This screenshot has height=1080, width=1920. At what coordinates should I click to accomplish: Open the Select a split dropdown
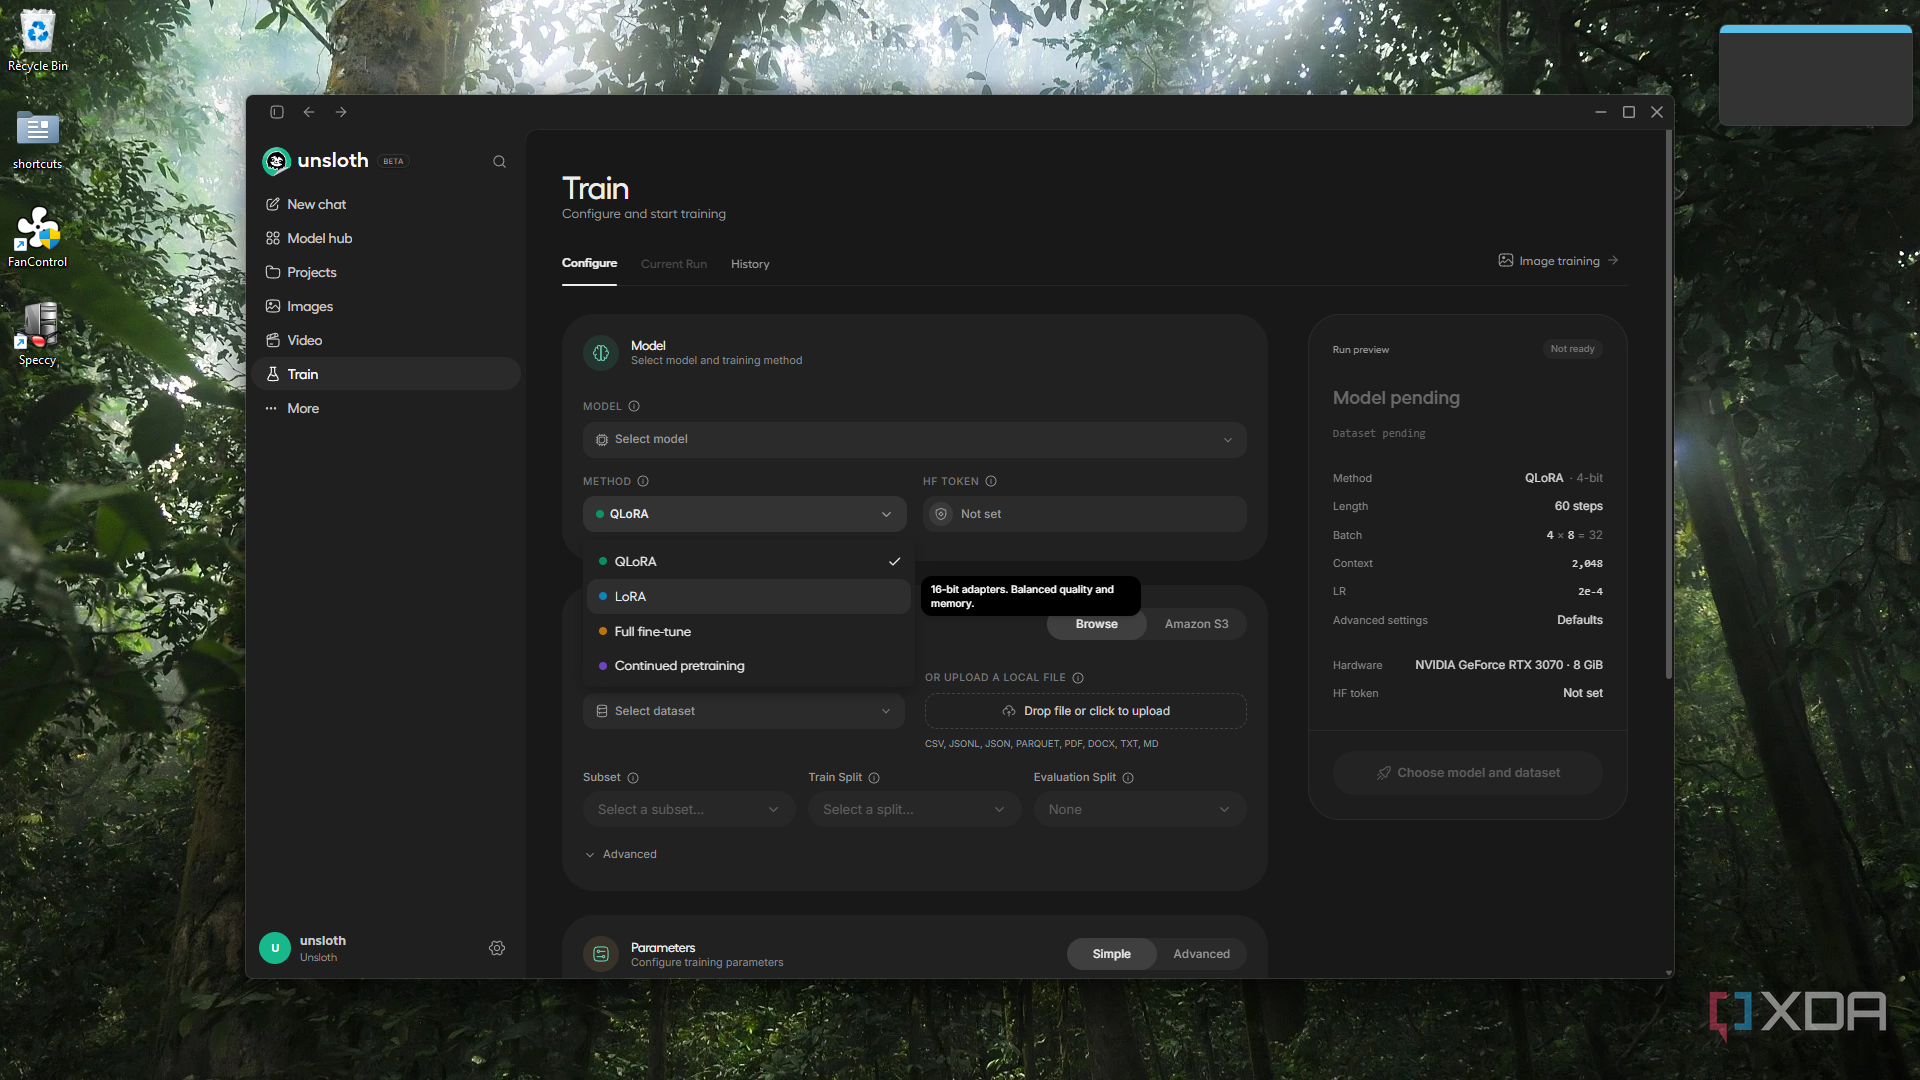tap(914, 810)
